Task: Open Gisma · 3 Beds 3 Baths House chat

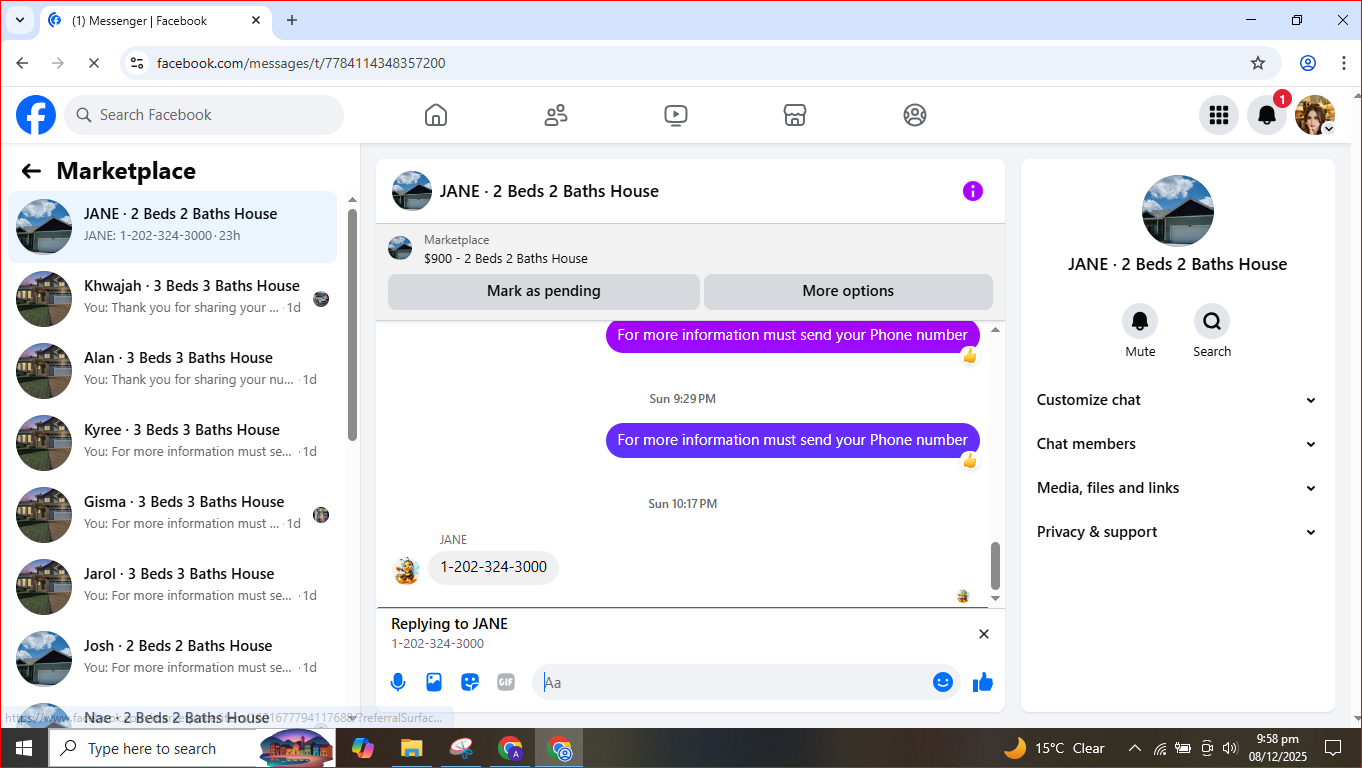Action: (173, 515)
